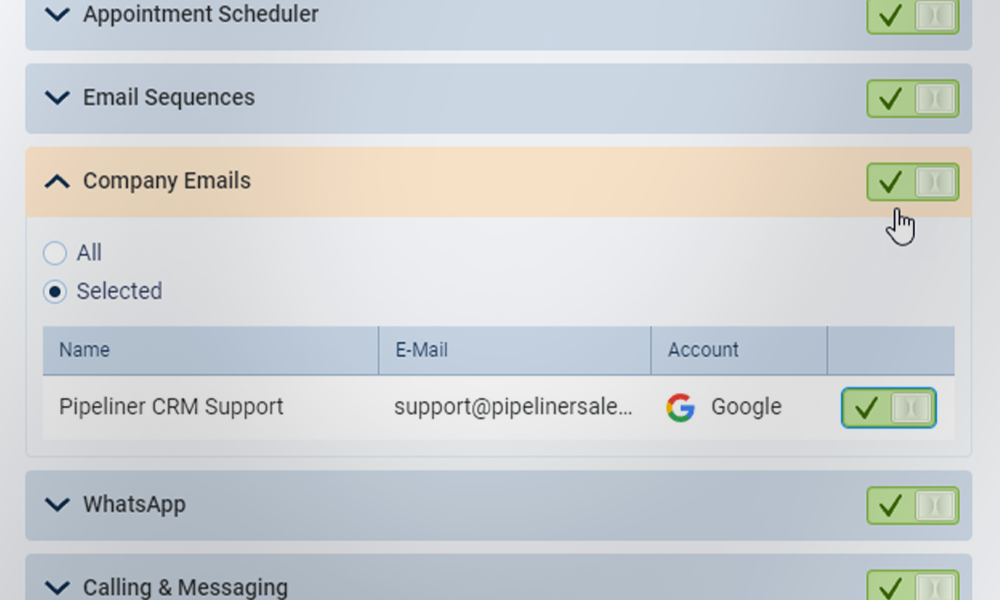This screenshot has height=600, width=1000.
Task: Click the Company Emails section title
Action: tap(167, 181)
